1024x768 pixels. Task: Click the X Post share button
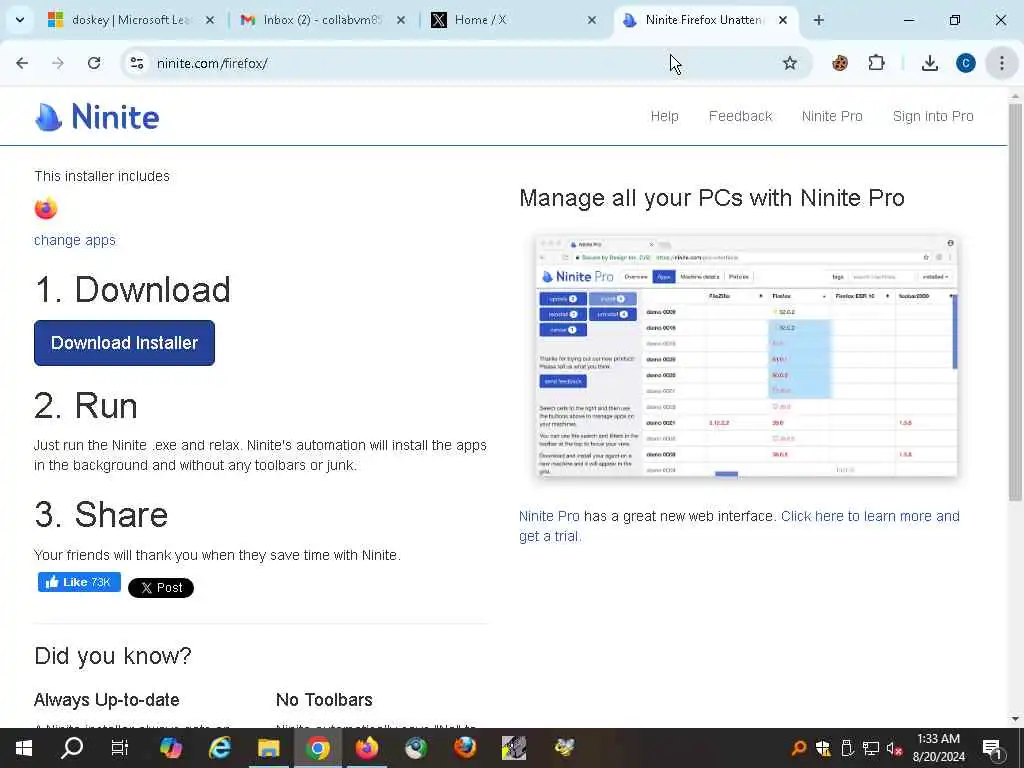point(161,588)
